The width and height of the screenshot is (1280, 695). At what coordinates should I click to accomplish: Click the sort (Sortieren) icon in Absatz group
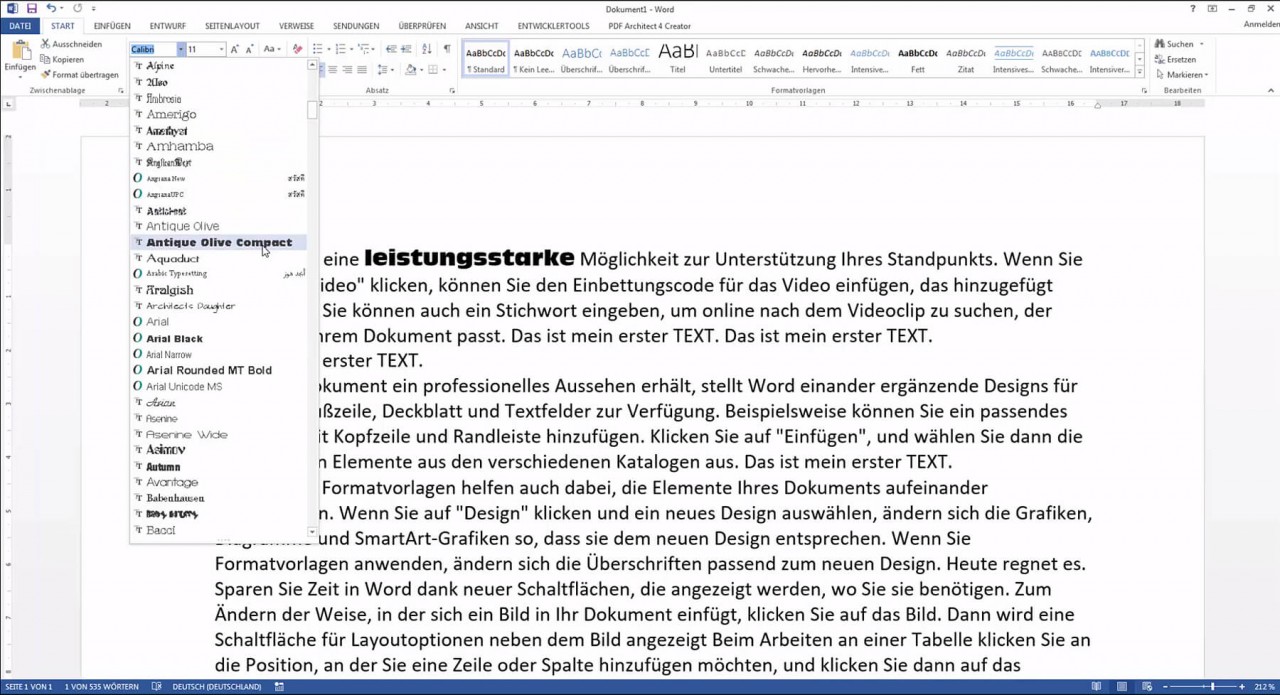pyautogui.click(x=427, y=49)
